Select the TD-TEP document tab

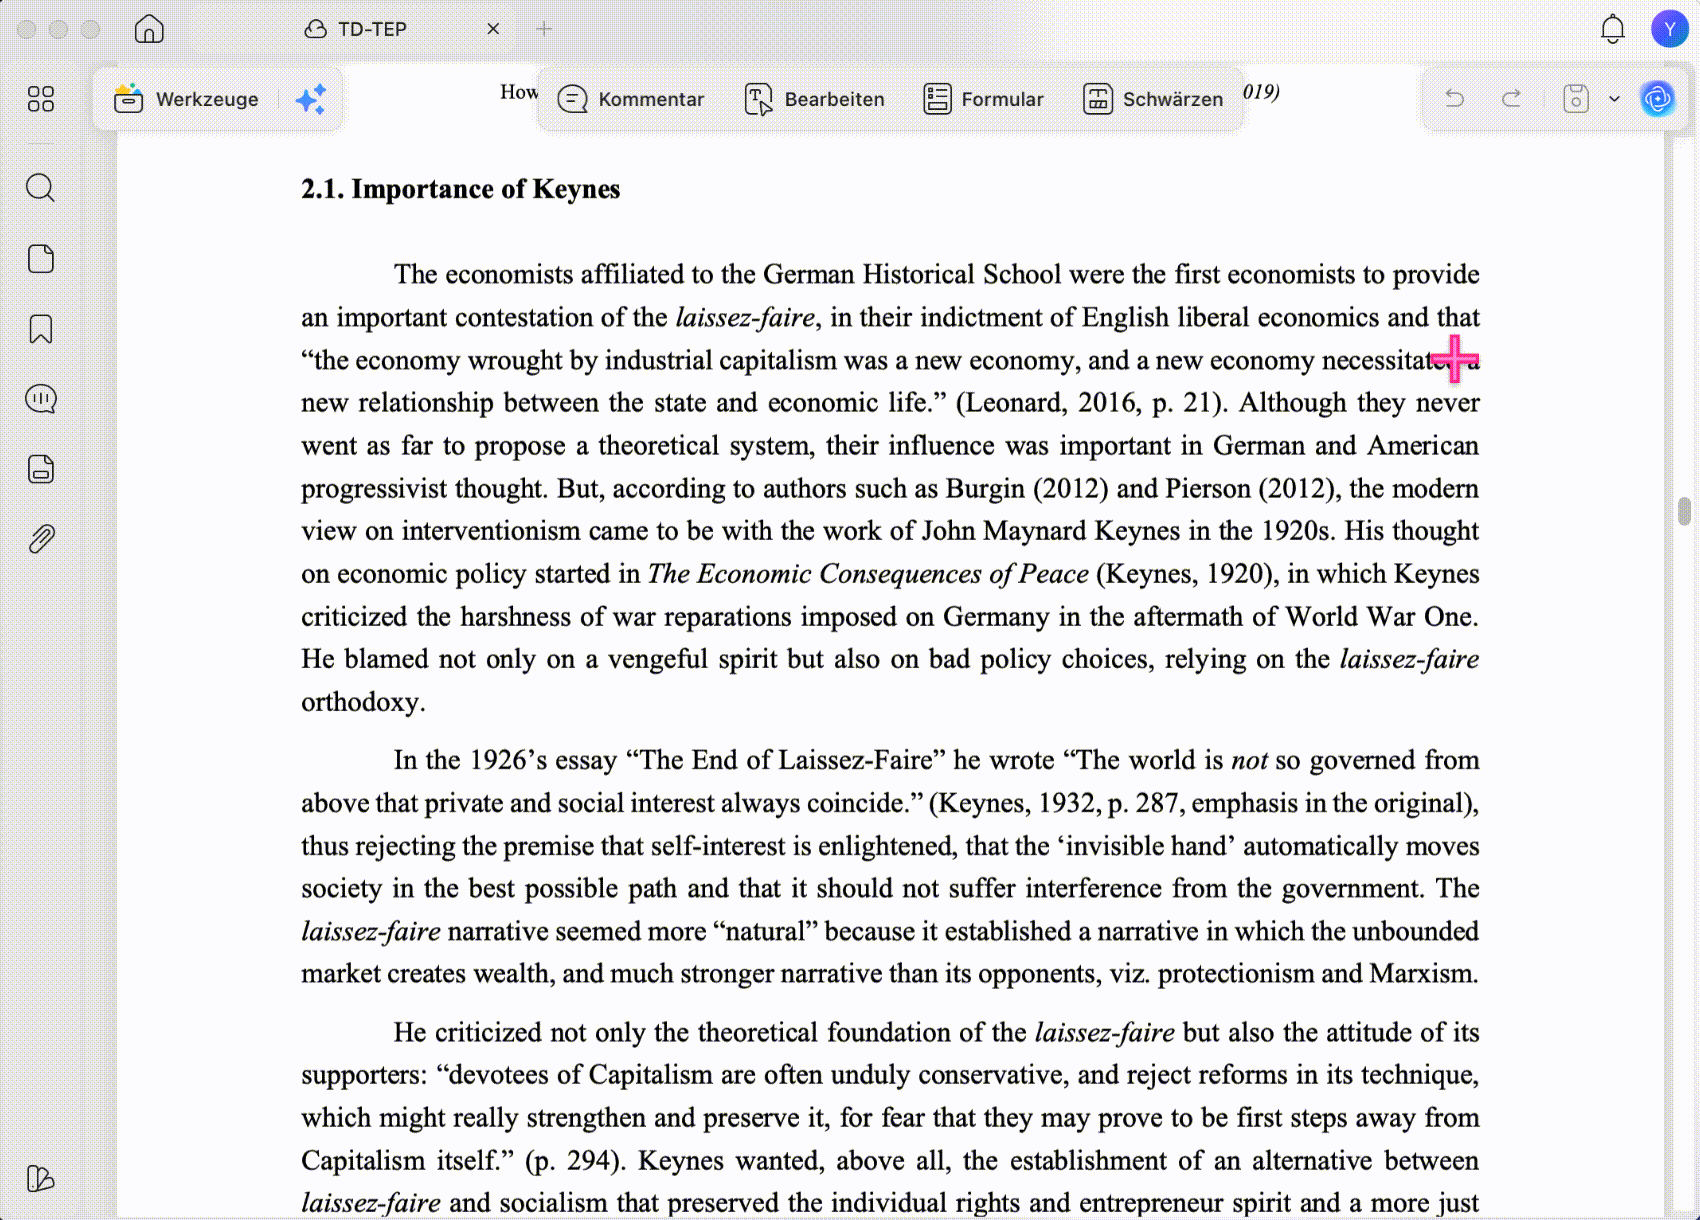pyautogui.click(x=355, y=29)
